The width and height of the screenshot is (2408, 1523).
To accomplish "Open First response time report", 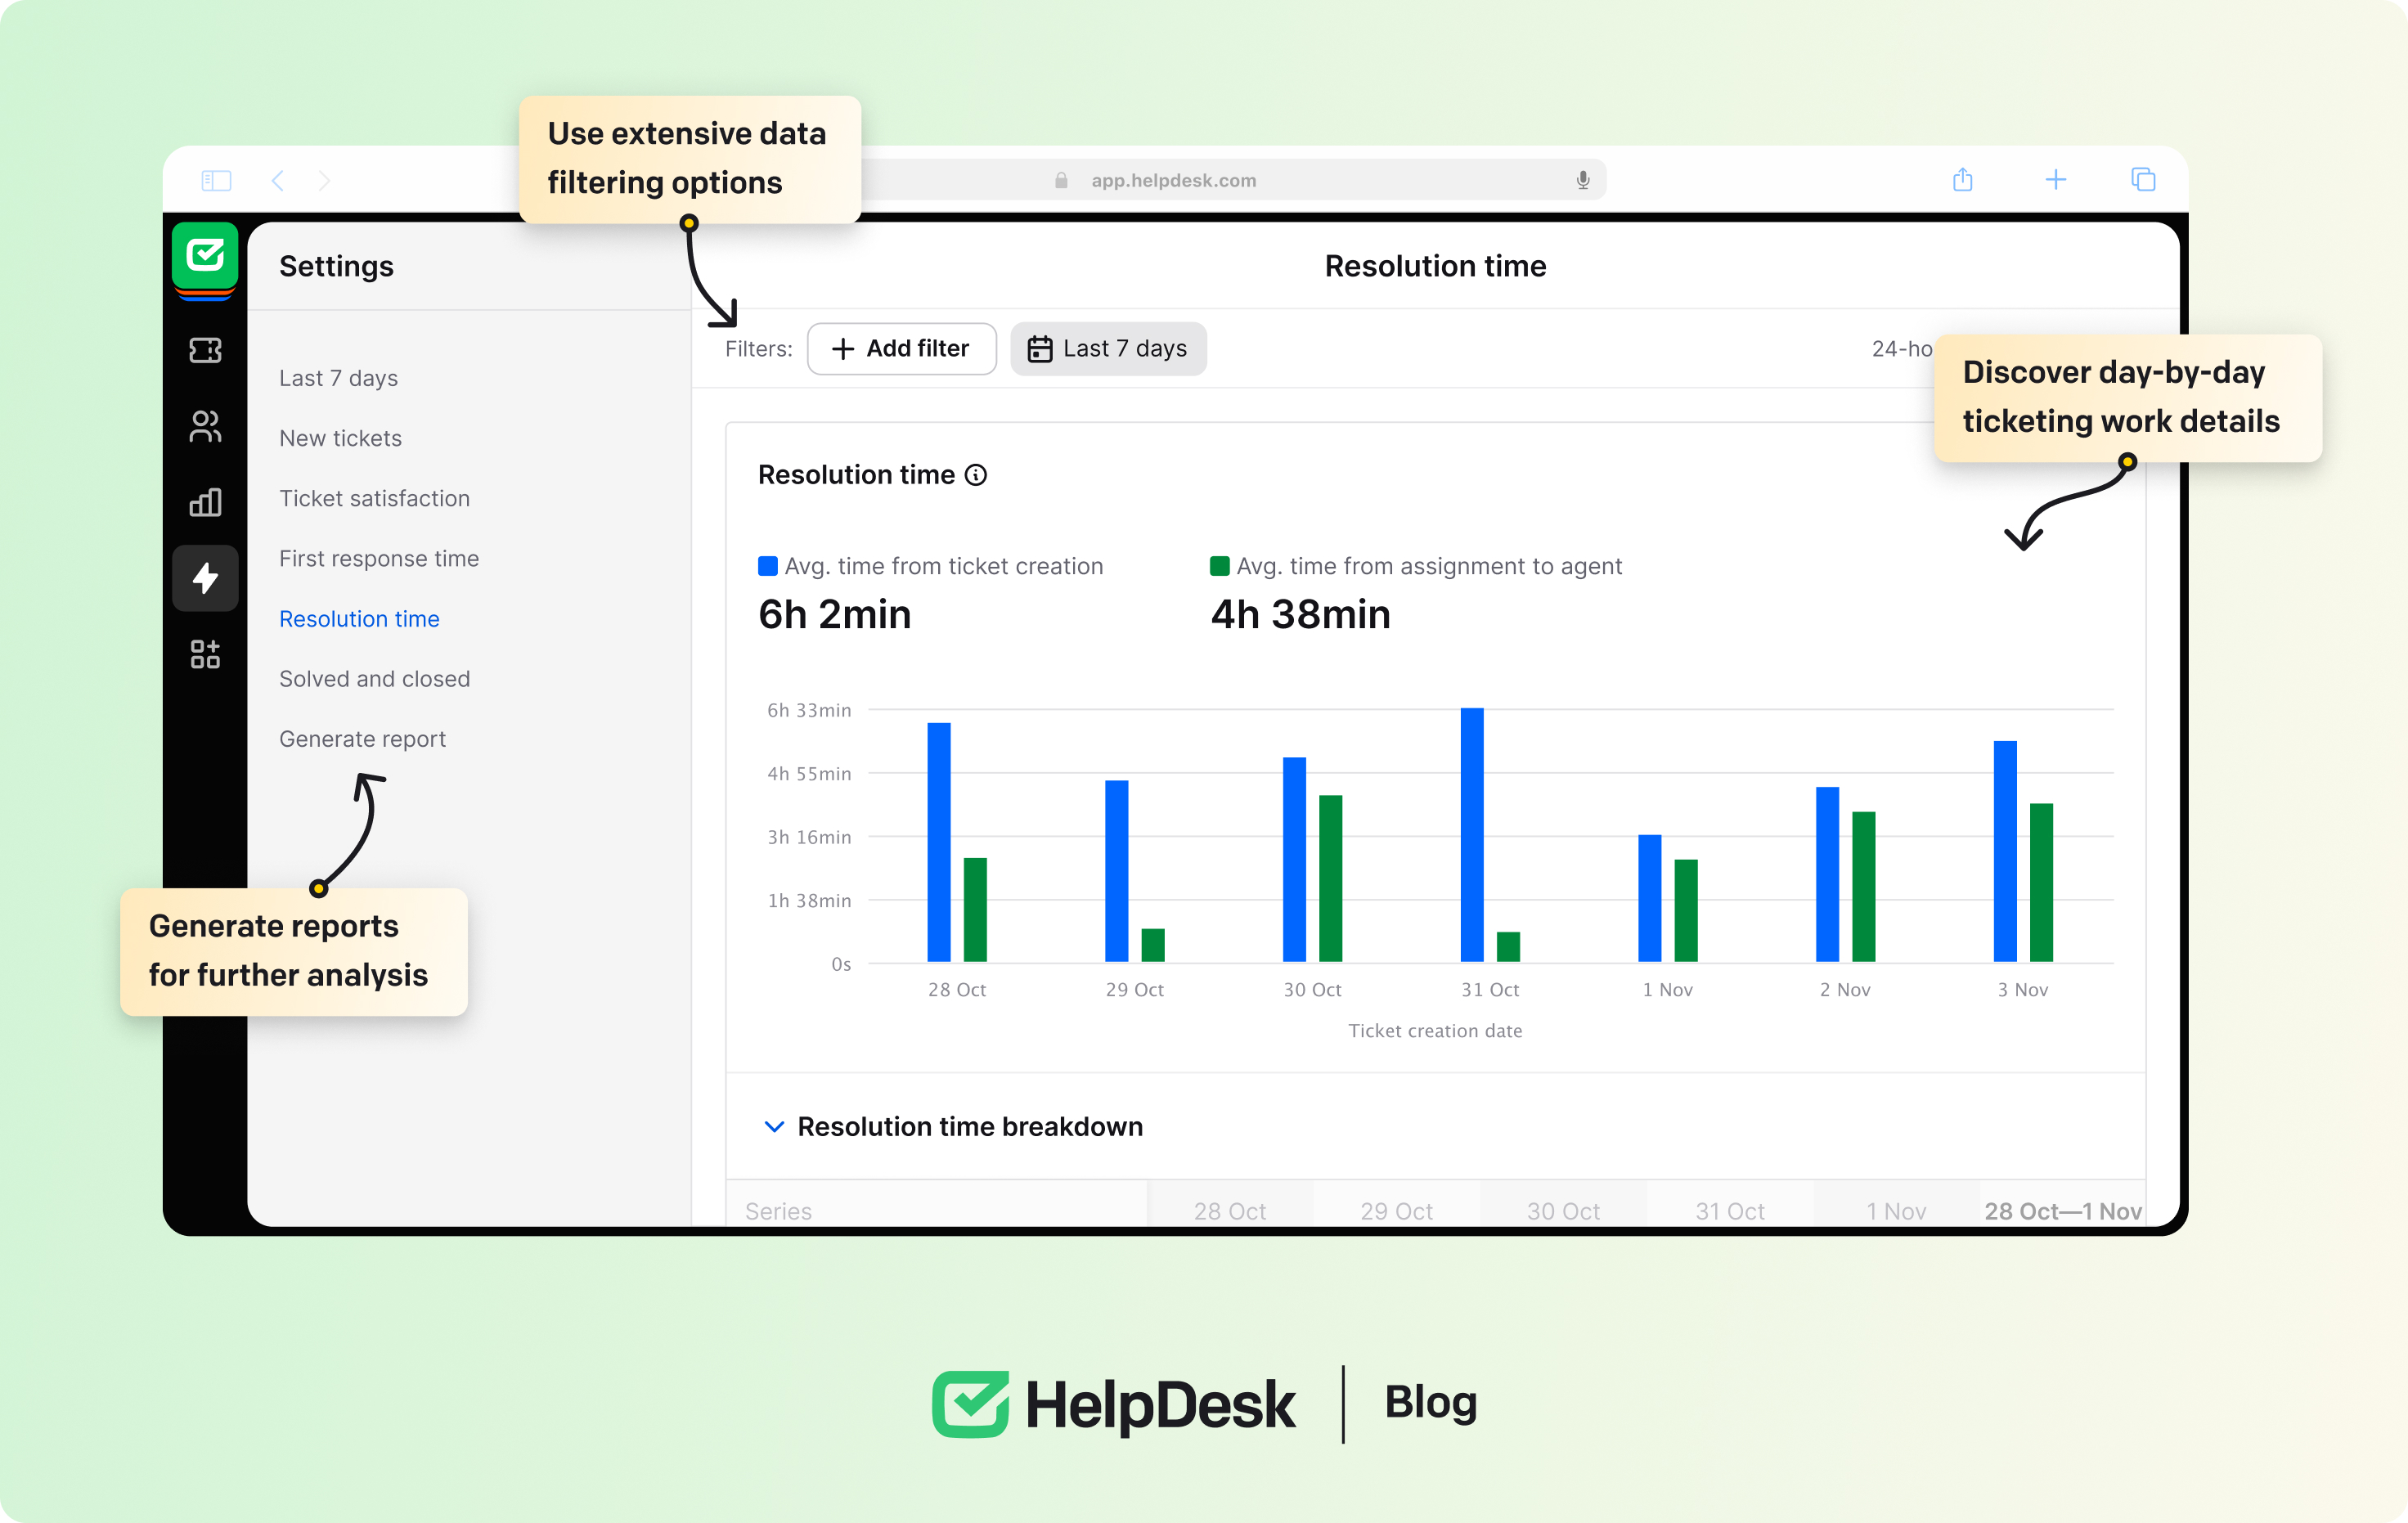I will pyautogui.click(x=378, y=558).
